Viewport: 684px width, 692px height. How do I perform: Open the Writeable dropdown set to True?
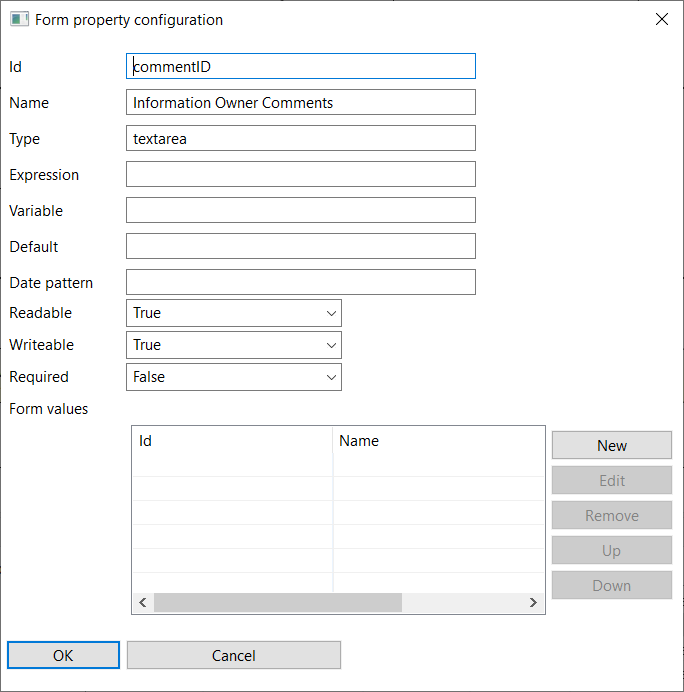tap(234, 345)
